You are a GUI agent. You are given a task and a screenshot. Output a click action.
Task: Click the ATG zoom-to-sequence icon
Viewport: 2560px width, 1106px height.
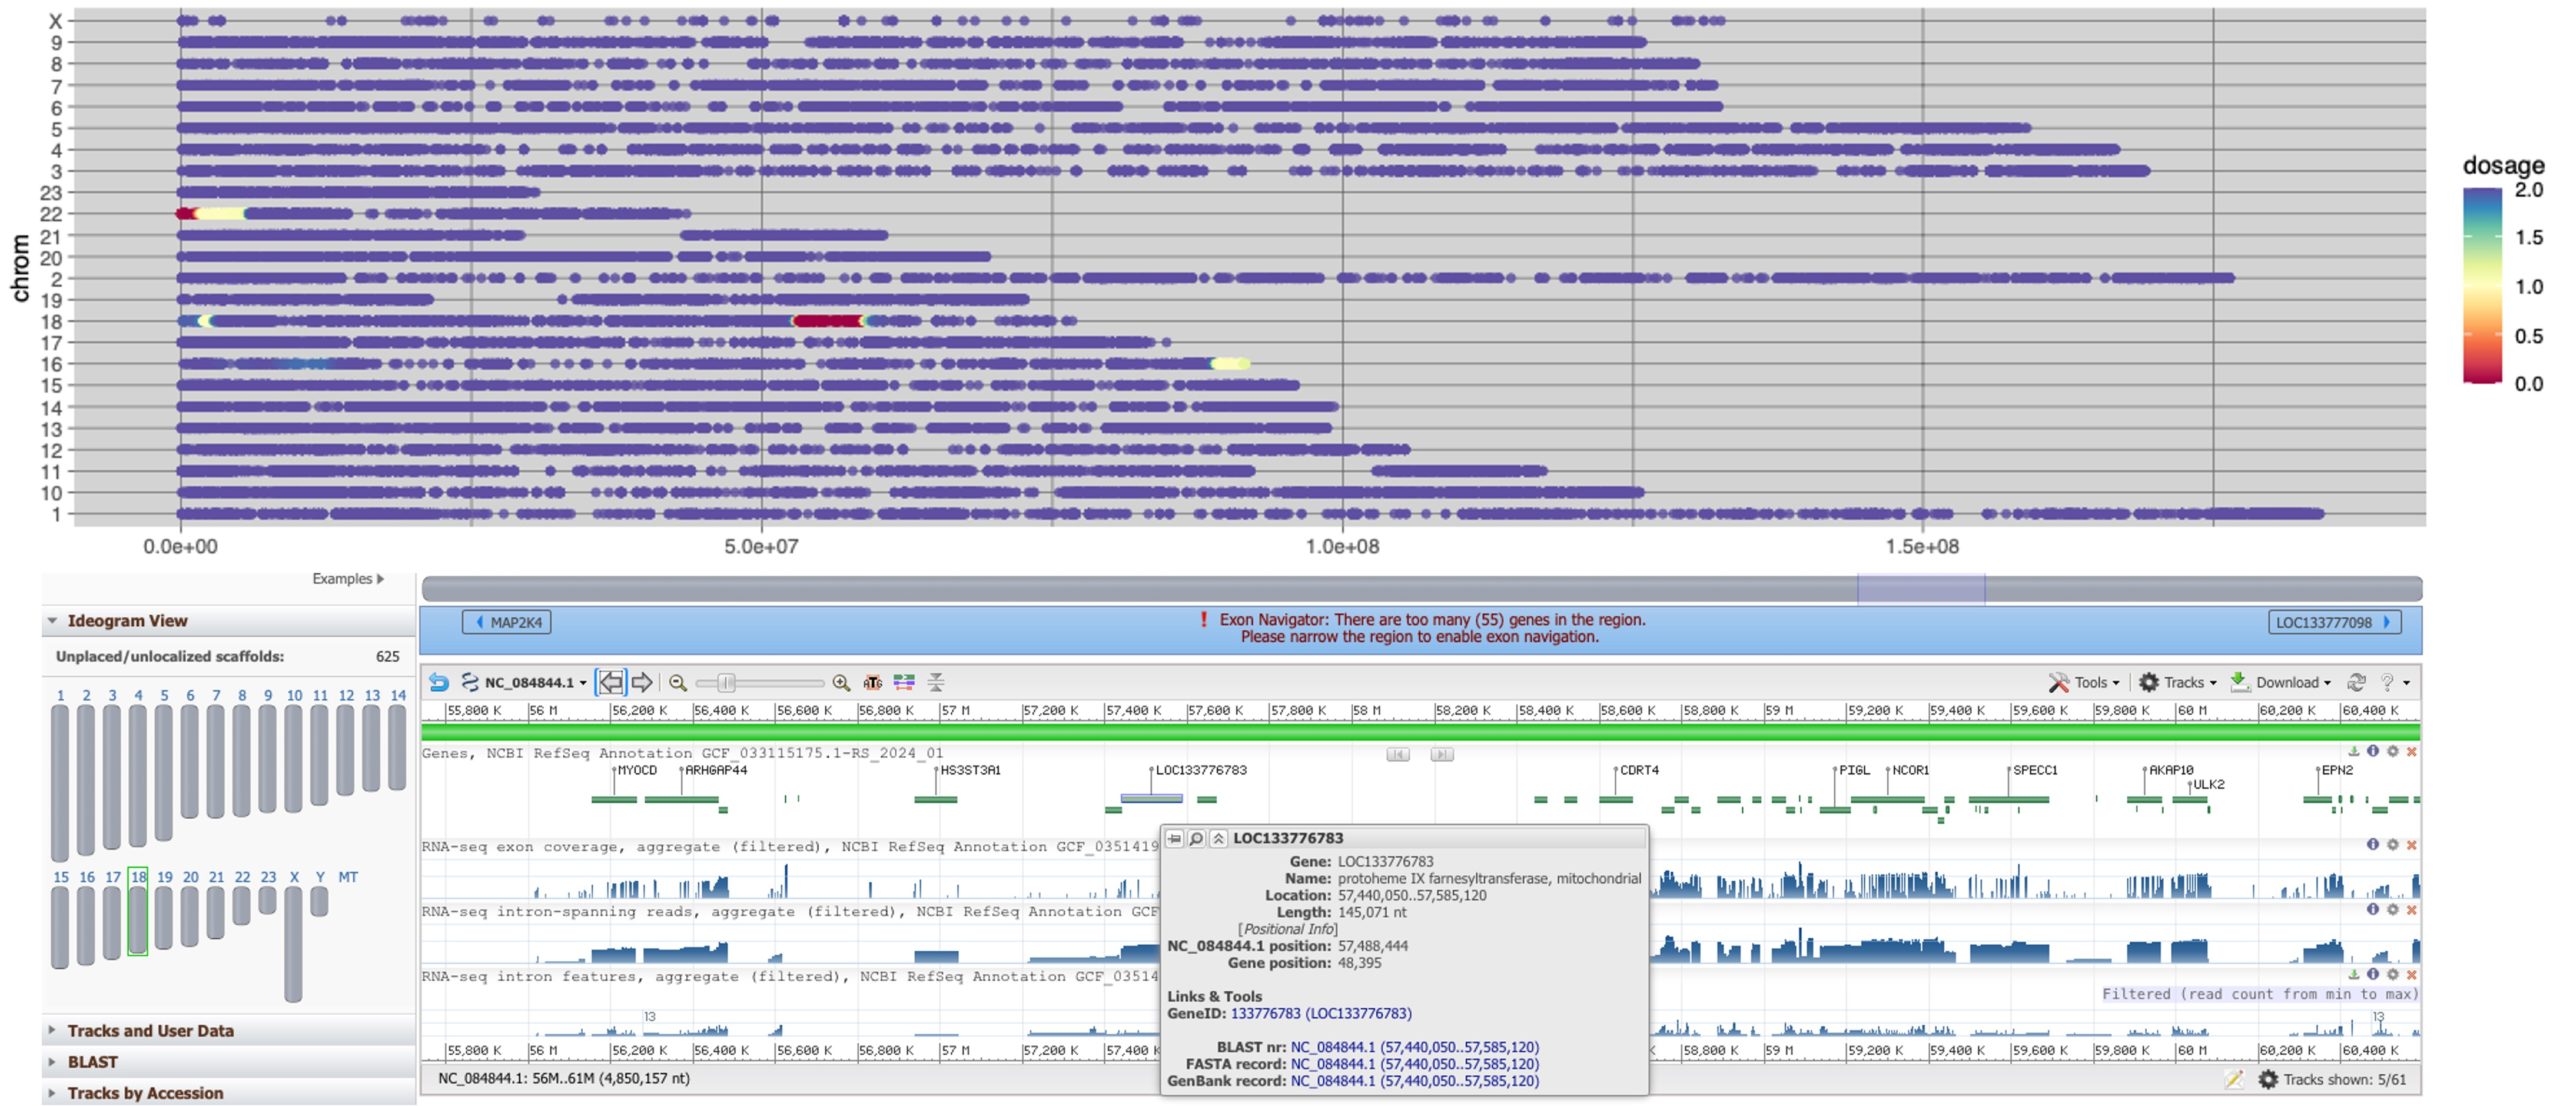872,682
